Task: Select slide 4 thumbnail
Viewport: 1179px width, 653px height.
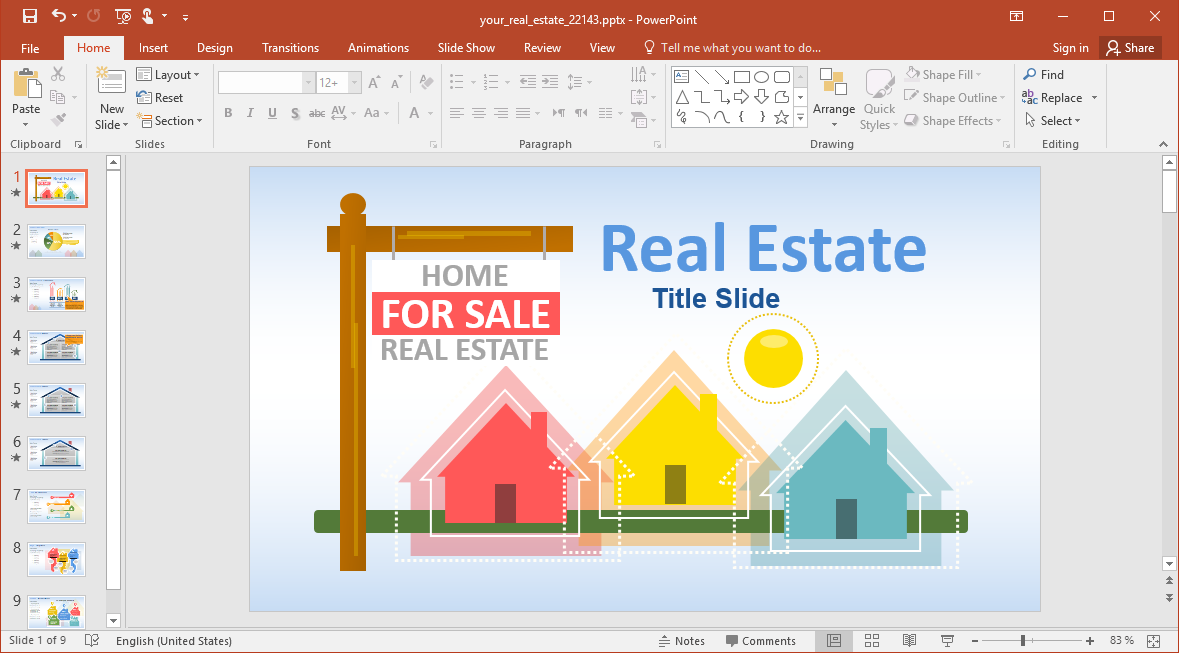Action: 56,348
